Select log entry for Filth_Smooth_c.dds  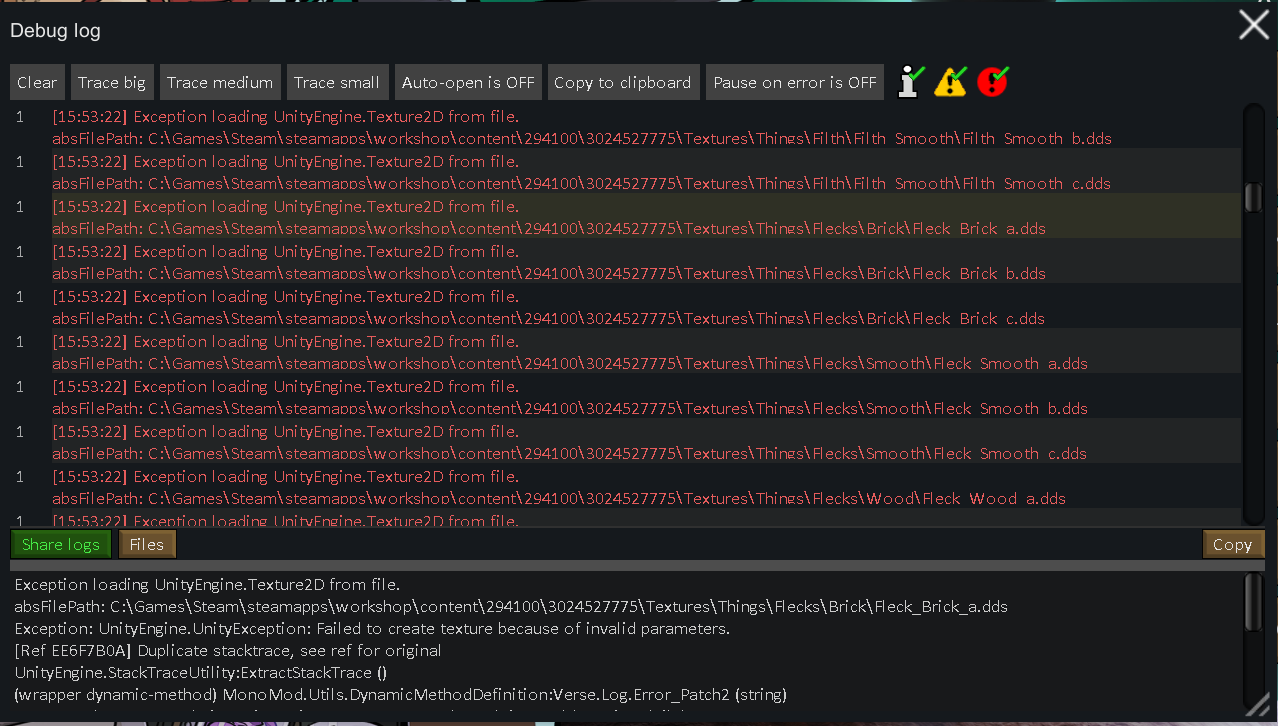point(625,171)
